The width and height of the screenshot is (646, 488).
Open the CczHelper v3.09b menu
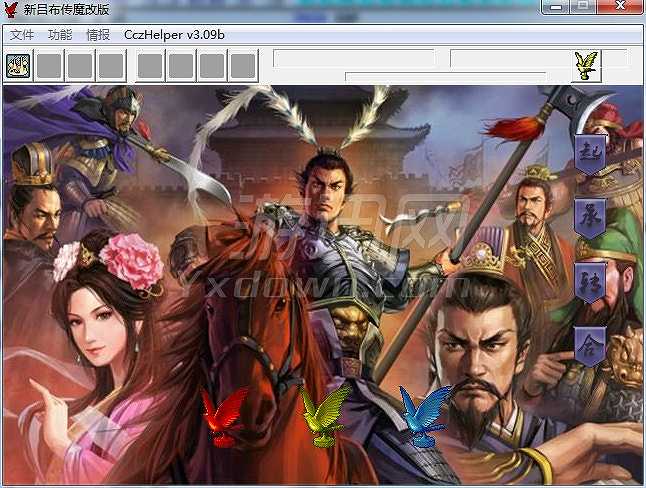coord(174,35)
